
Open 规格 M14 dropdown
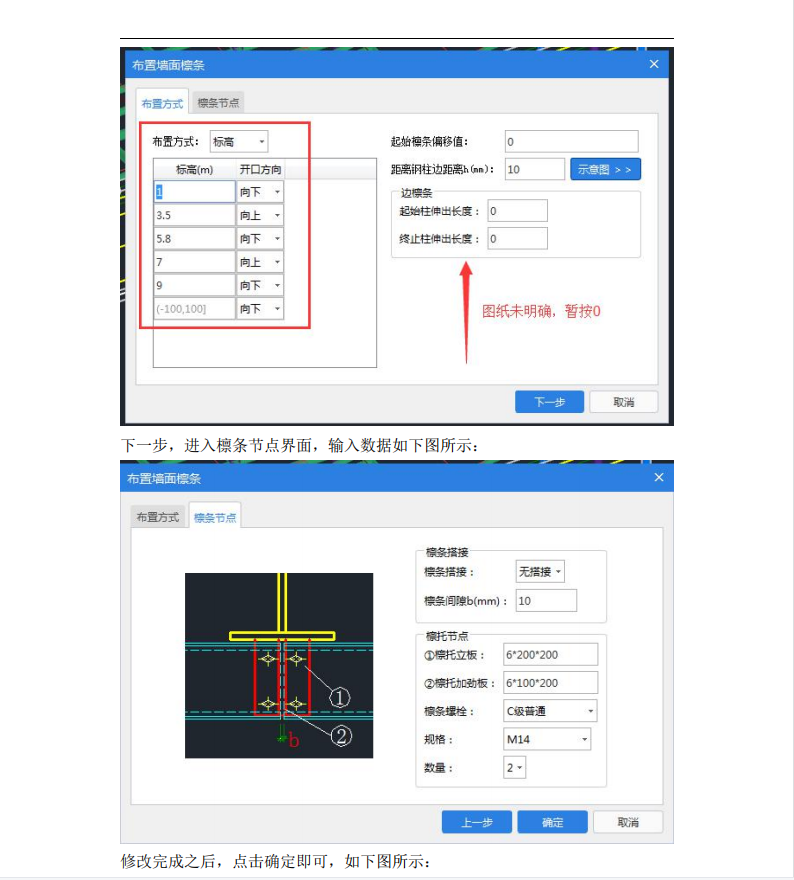(x=547, y=739)
